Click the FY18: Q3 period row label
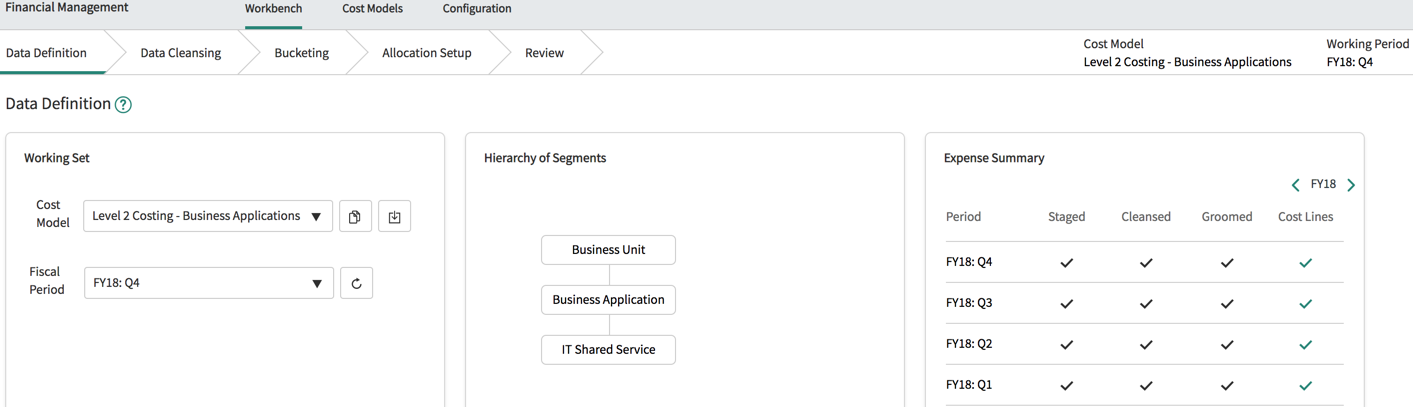 tap(969, 303)
